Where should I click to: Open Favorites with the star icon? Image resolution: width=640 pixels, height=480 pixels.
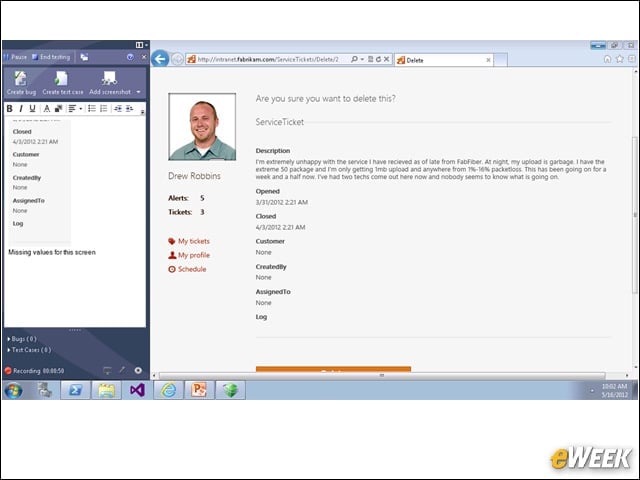click(620, 59)
